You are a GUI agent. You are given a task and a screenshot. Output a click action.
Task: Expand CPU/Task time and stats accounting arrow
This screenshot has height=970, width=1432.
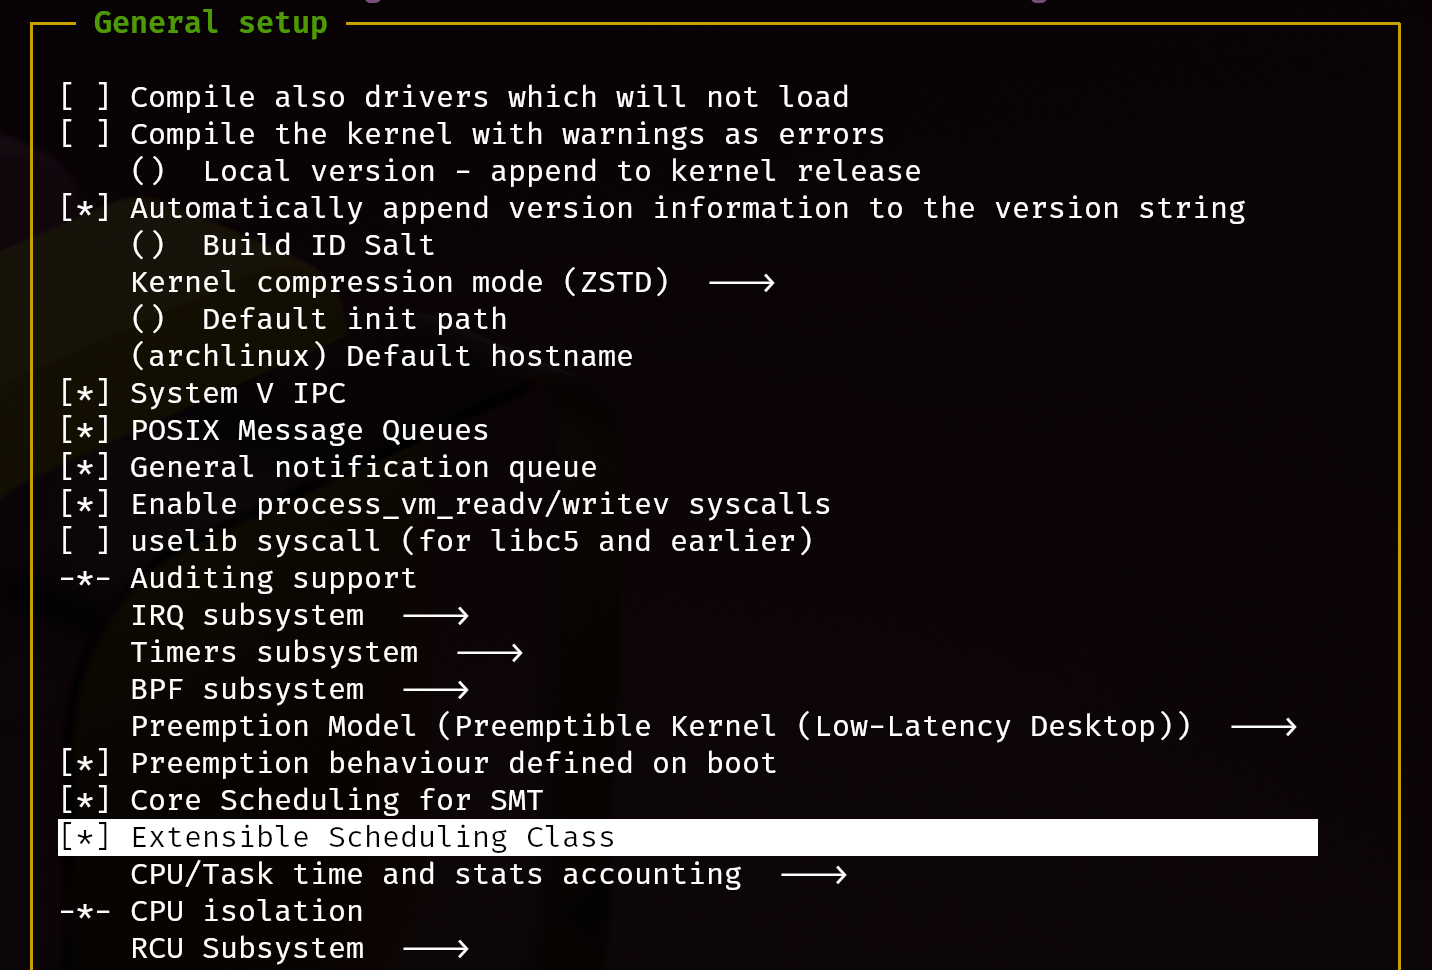coord(813,875)
